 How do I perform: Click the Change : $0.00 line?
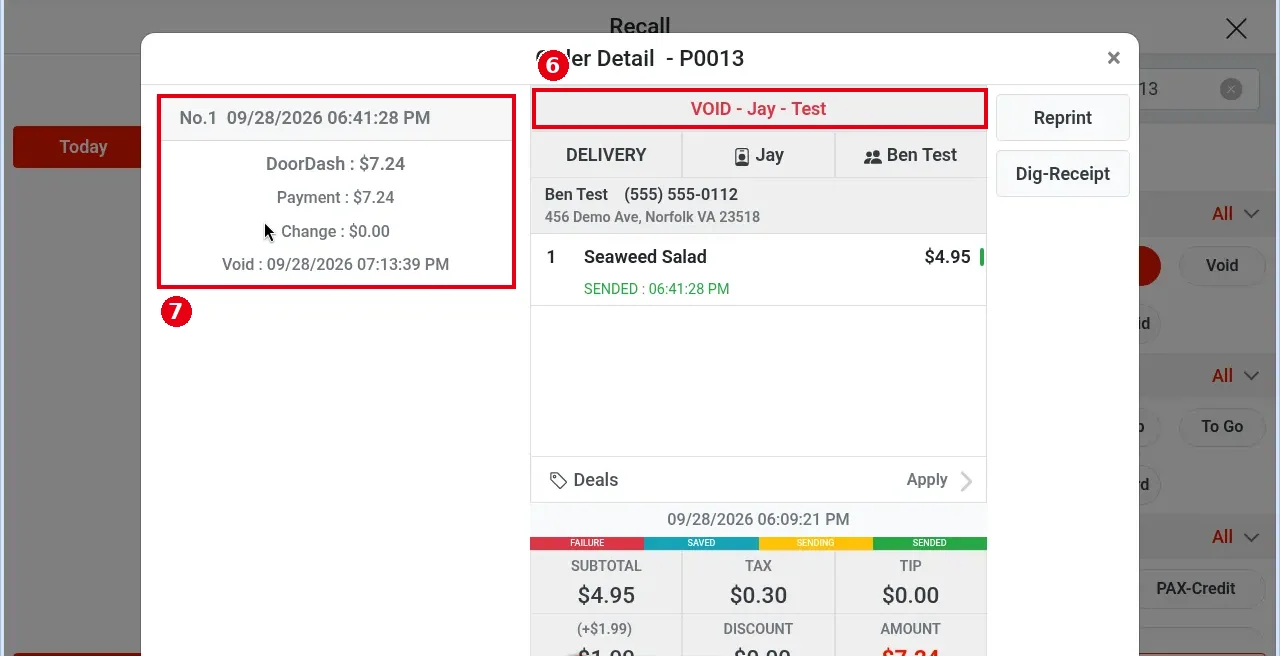tap(336, 231)
